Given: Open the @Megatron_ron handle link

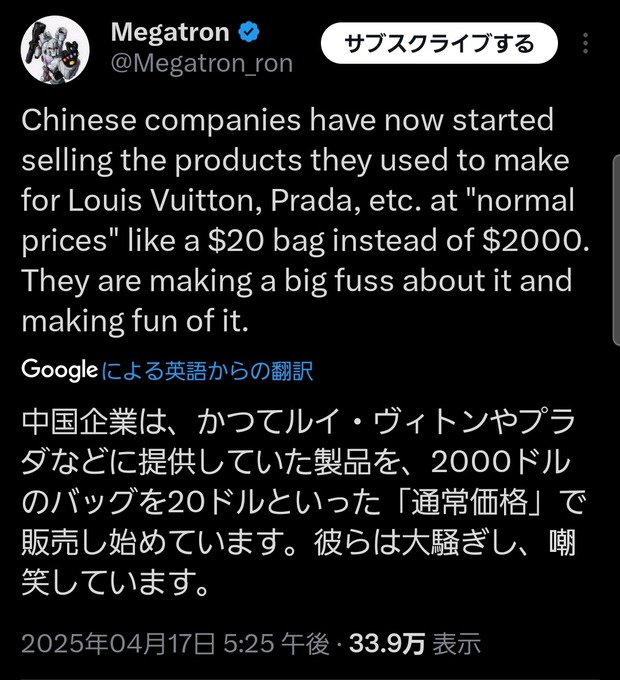Looking at the screenshot, I should pyautogui.click(x=201, y=63).
